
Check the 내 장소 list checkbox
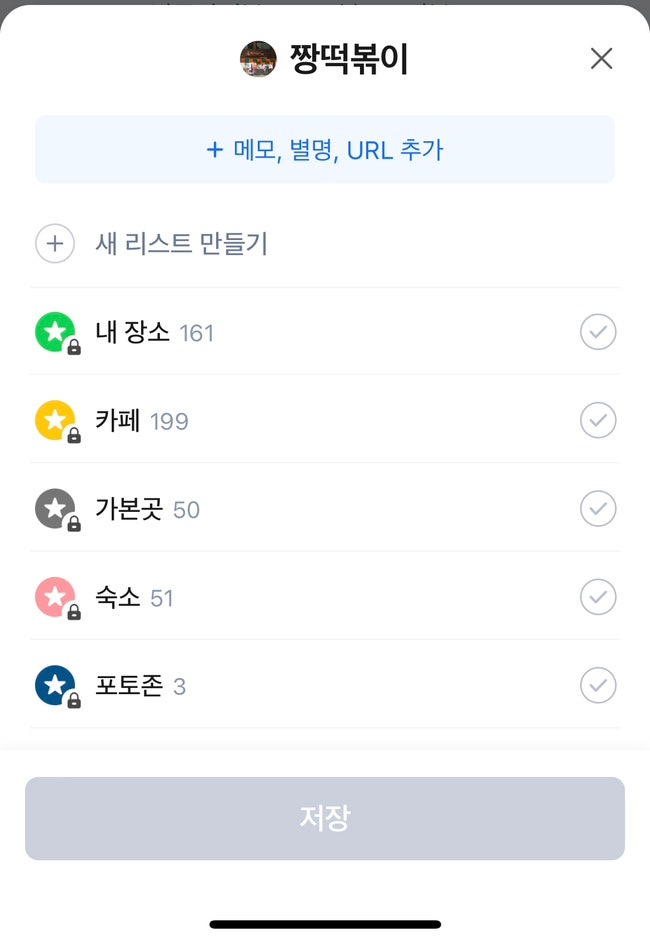click(598, 332)
